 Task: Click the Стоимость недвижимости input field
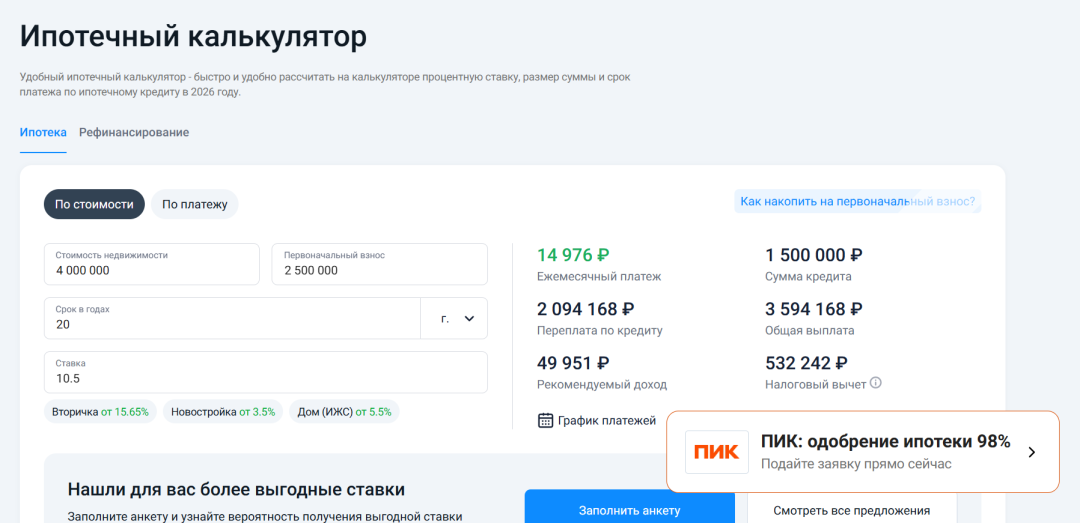click(x=152, y=264)
